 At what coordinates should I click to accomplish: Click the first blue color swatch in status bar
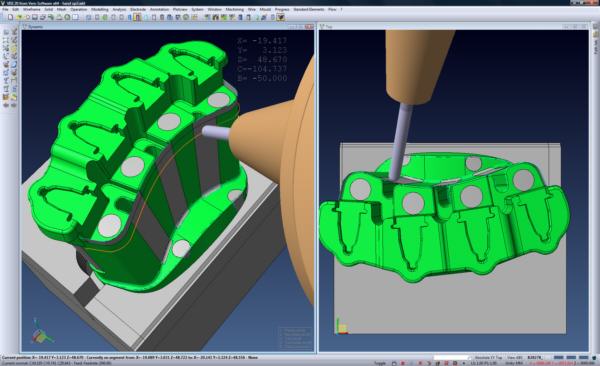558,358
